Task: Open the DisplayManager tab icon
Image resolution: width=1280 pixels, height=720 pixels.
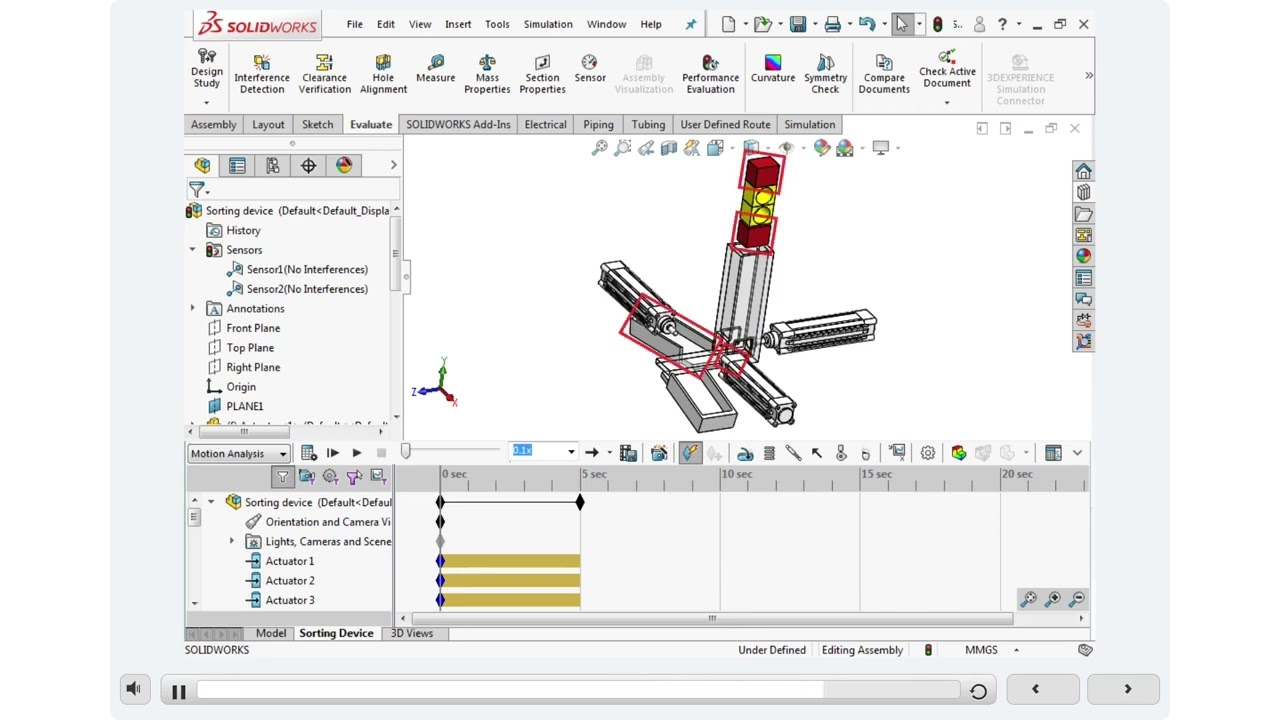Action: pos(344,166)
